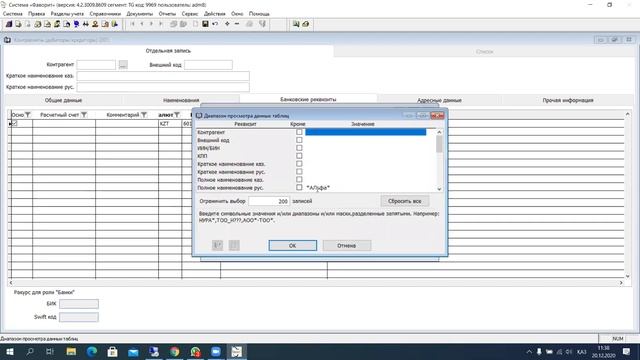Tick Кроме checkbox for Внешний код row
The image size is (640, 360).
(x=299, y=140)
